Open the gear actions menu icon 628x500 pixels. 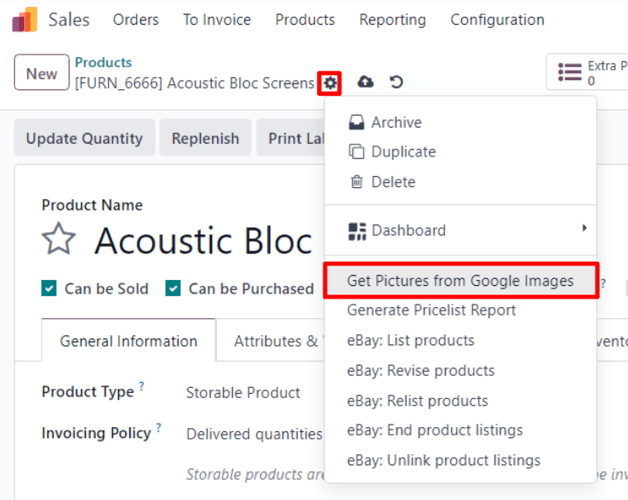click(x=330, y=83)
